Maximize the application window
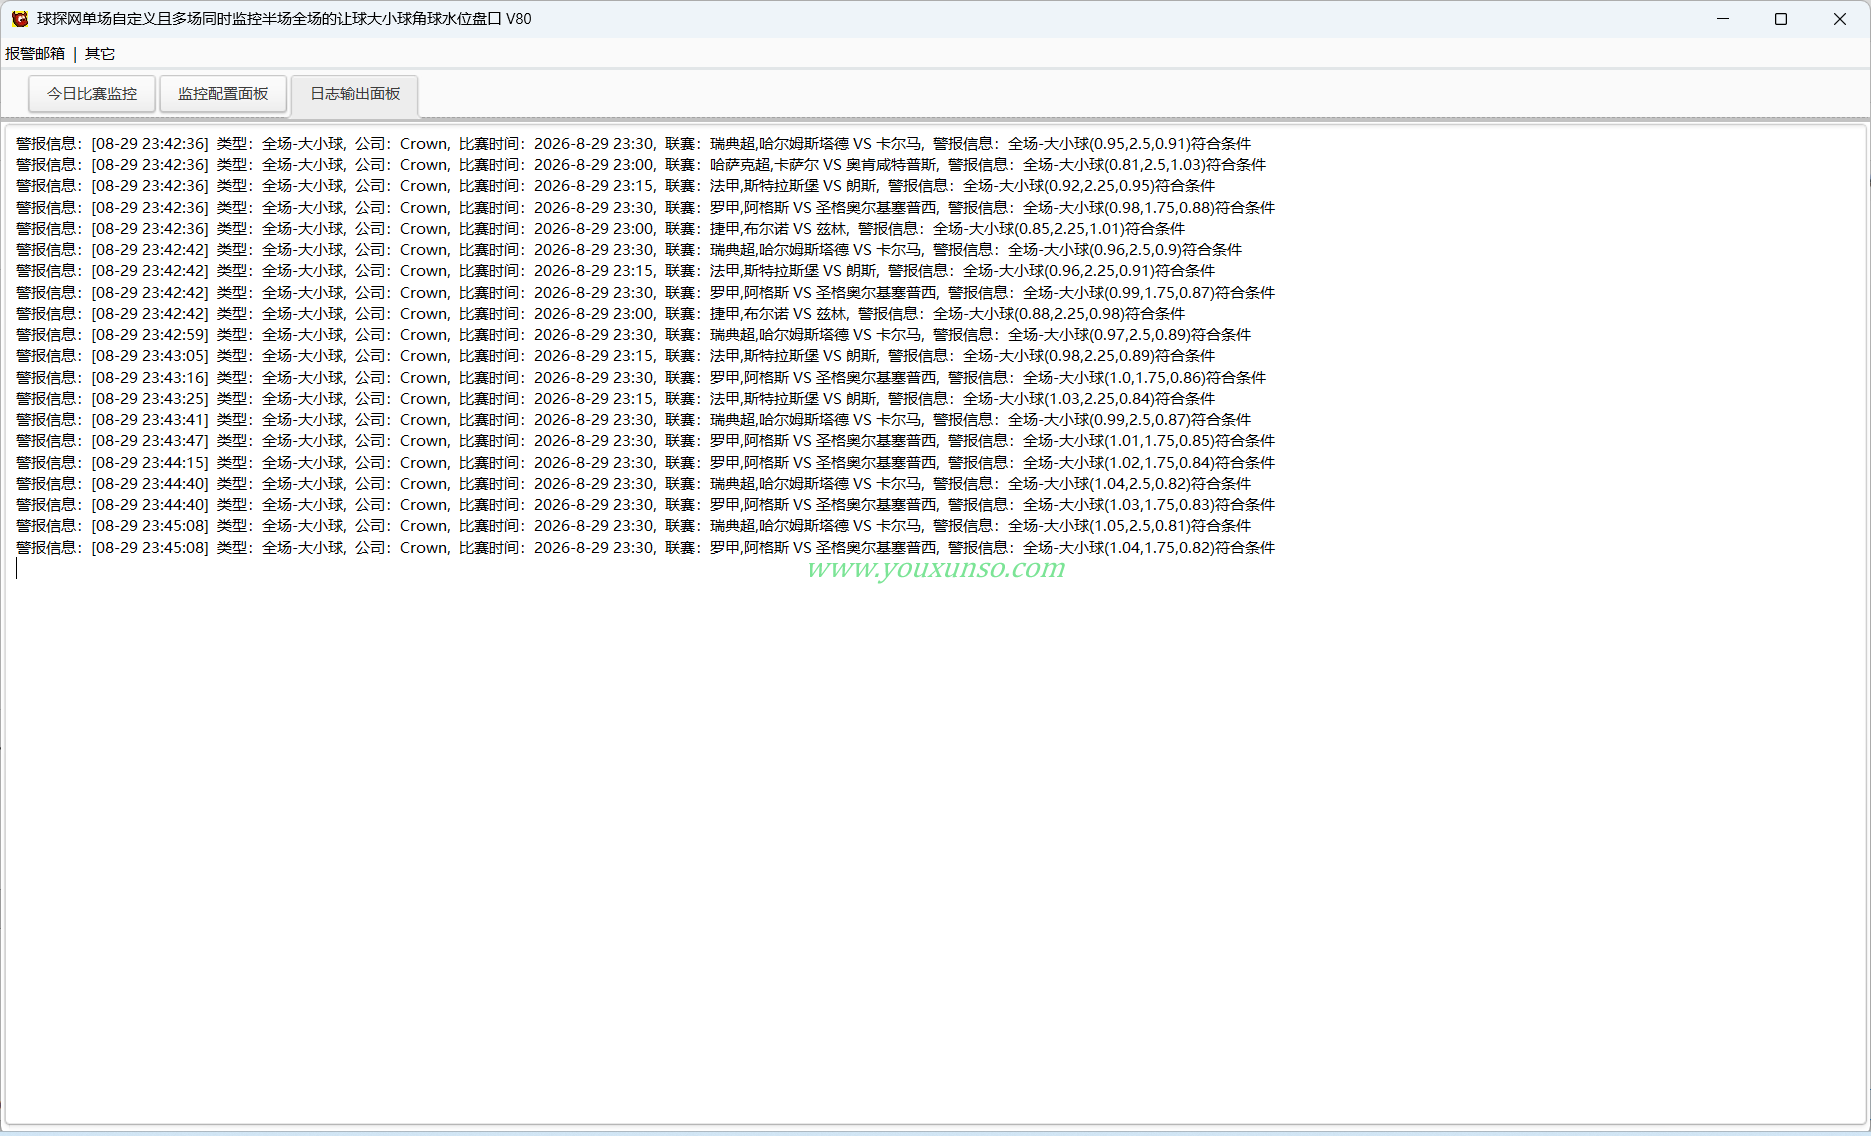The height and width of the screenshot is (1136, 1871). (1781, 19)
